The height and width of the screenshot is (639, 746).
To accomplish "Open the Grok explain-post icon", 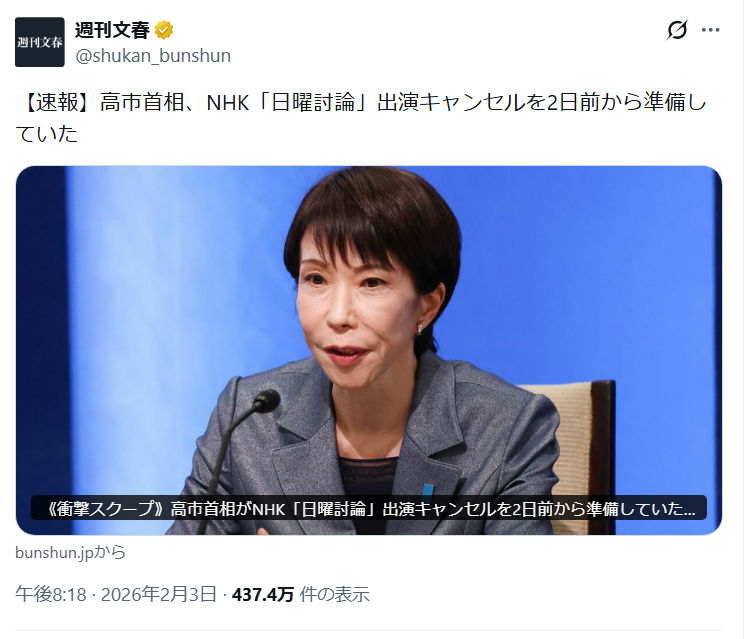I will pos(677,30).
